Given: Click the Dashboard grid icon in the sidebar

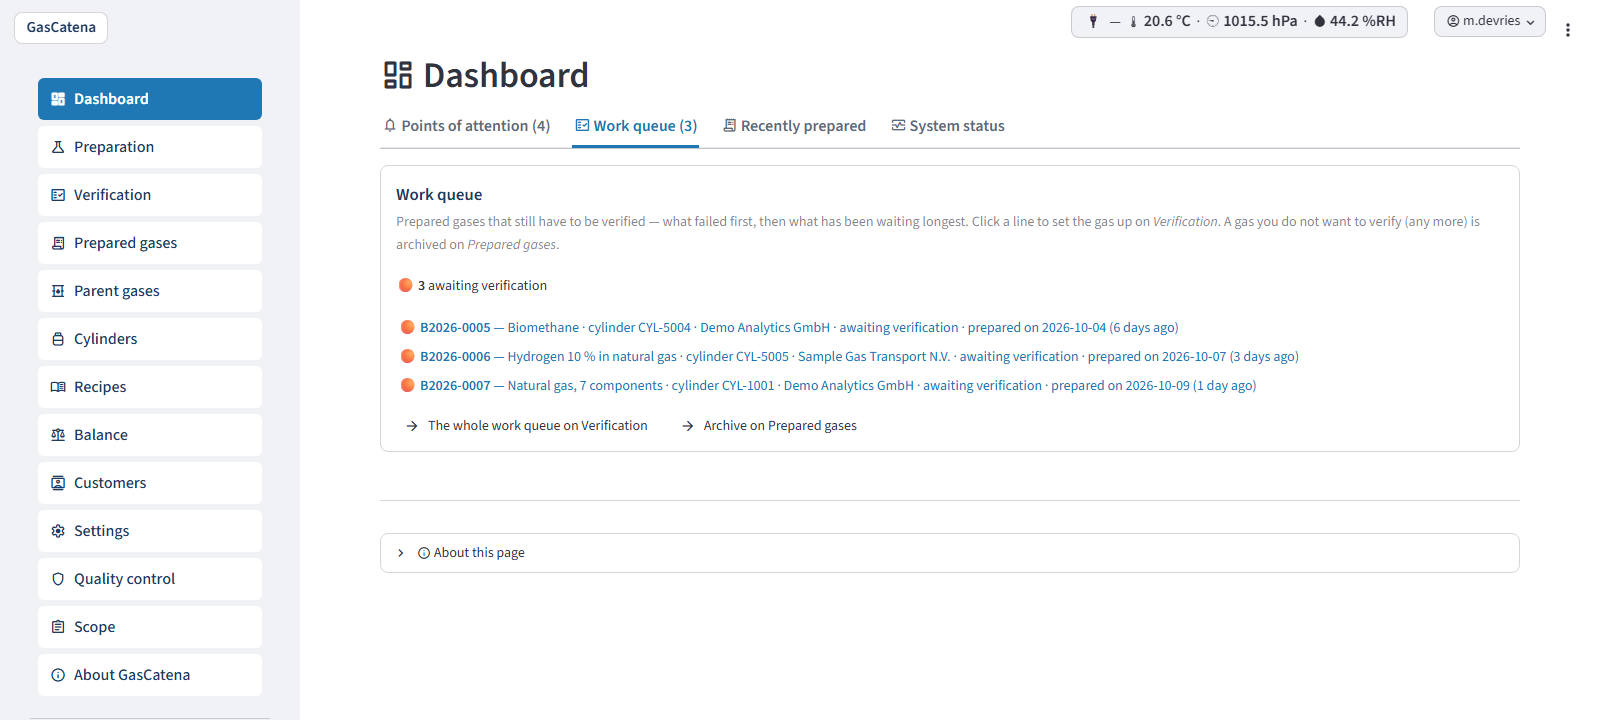Looking at the screenshot, I should [58, 99].
